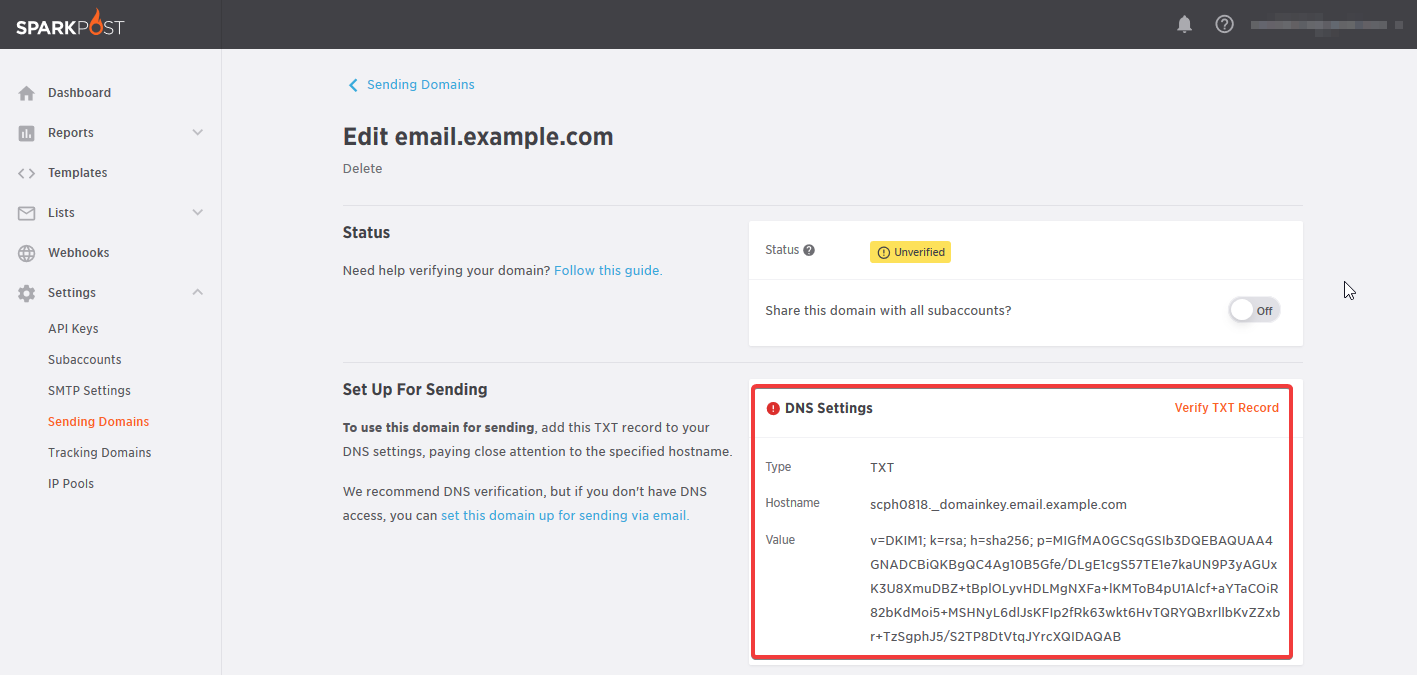Expand the Lists menu chevron
The image size is (1417, 675).
tap(198, 213)
